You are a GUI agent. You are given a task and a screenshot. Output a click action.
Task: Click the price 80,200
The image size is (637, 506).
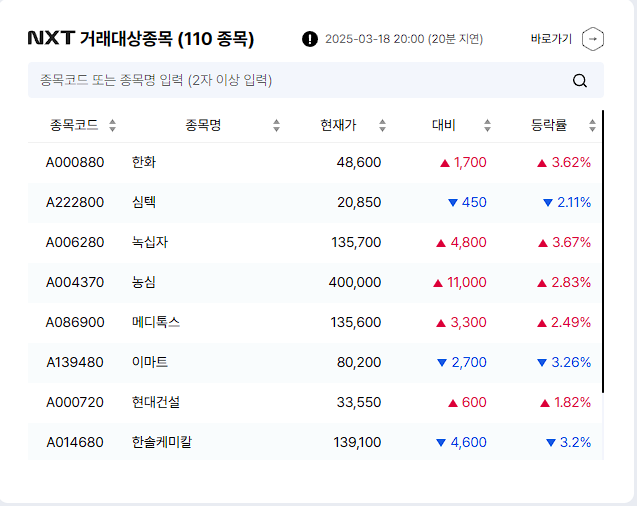click(x=359, y=362)
